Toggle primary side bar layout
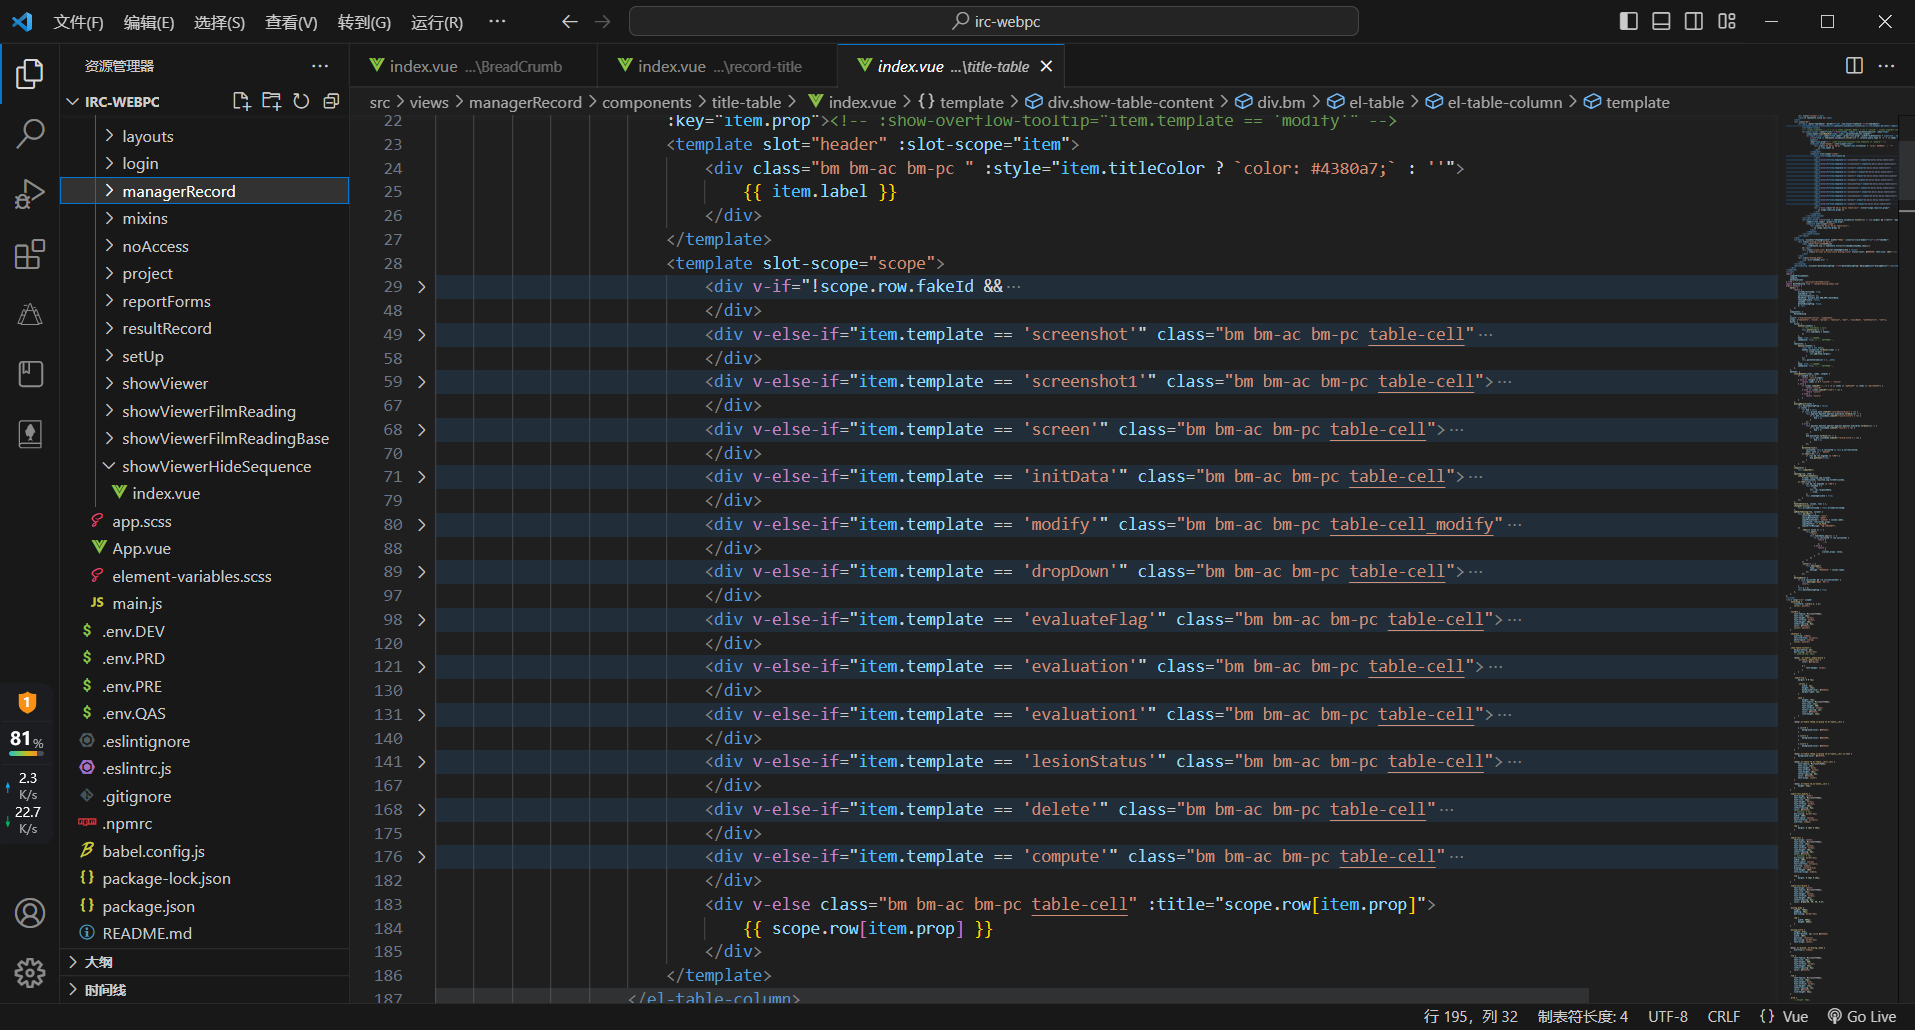The height and width of the screenshot is (1030, 1915). tap(1628, 21)
